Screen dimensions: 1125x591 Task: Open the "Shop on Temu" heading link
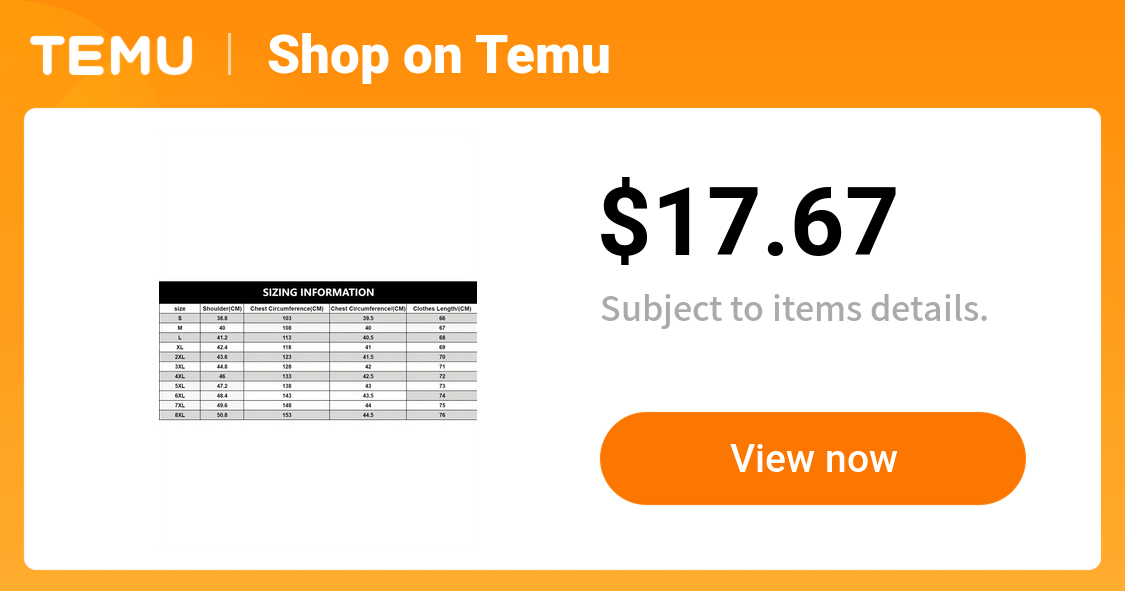[438, 55]
